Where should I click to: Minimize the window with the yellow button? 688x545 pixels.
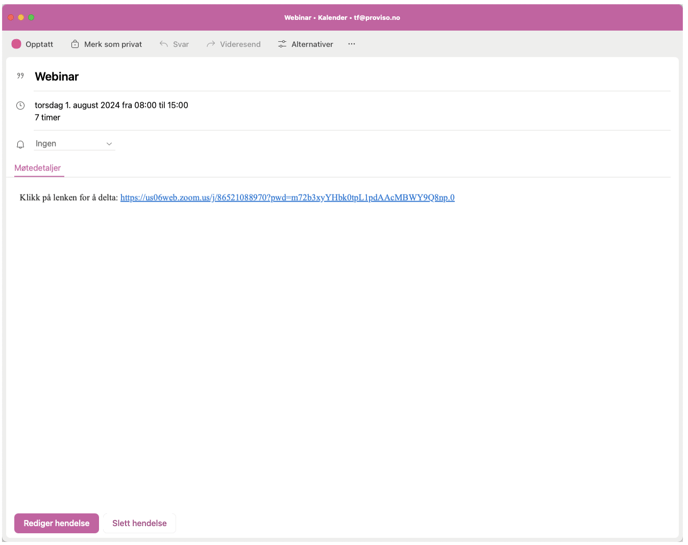pyautogui.click(x=21, y=17)
